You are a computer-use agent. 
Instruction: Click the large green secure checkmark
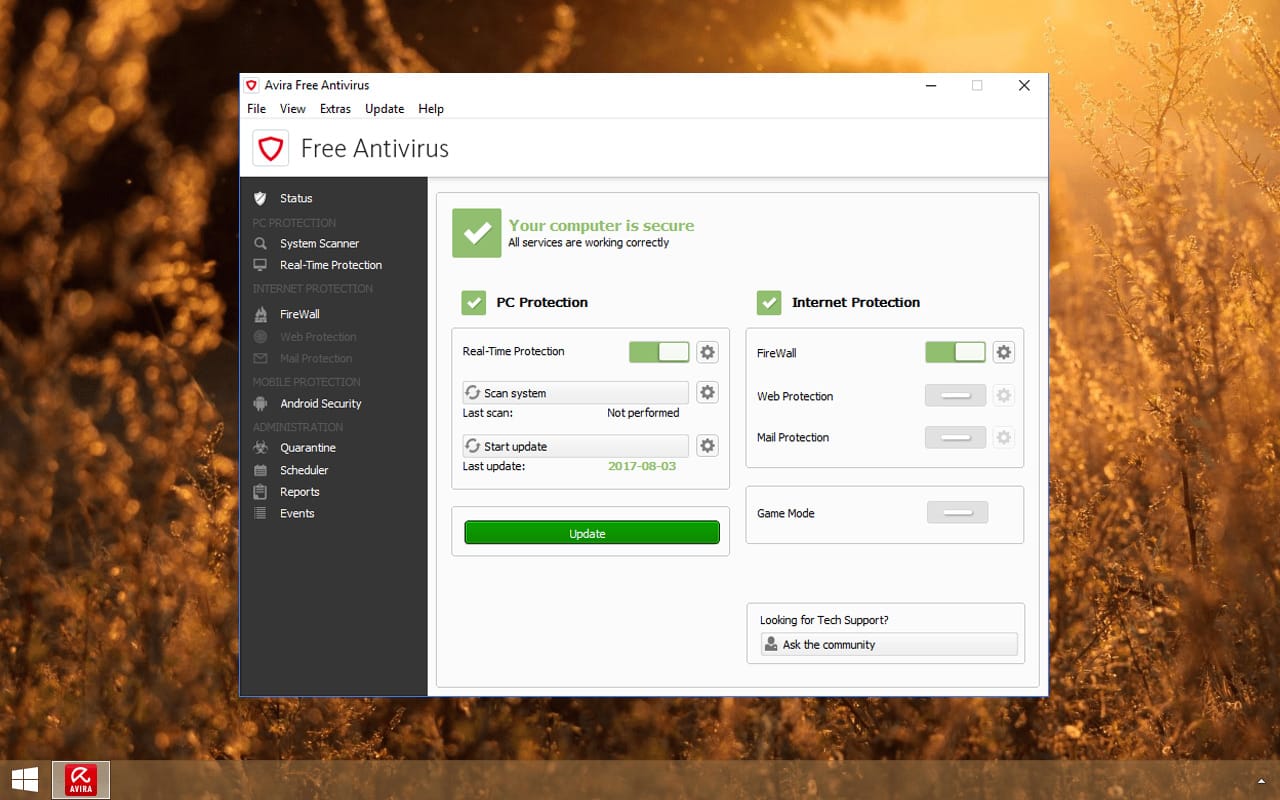477,233
